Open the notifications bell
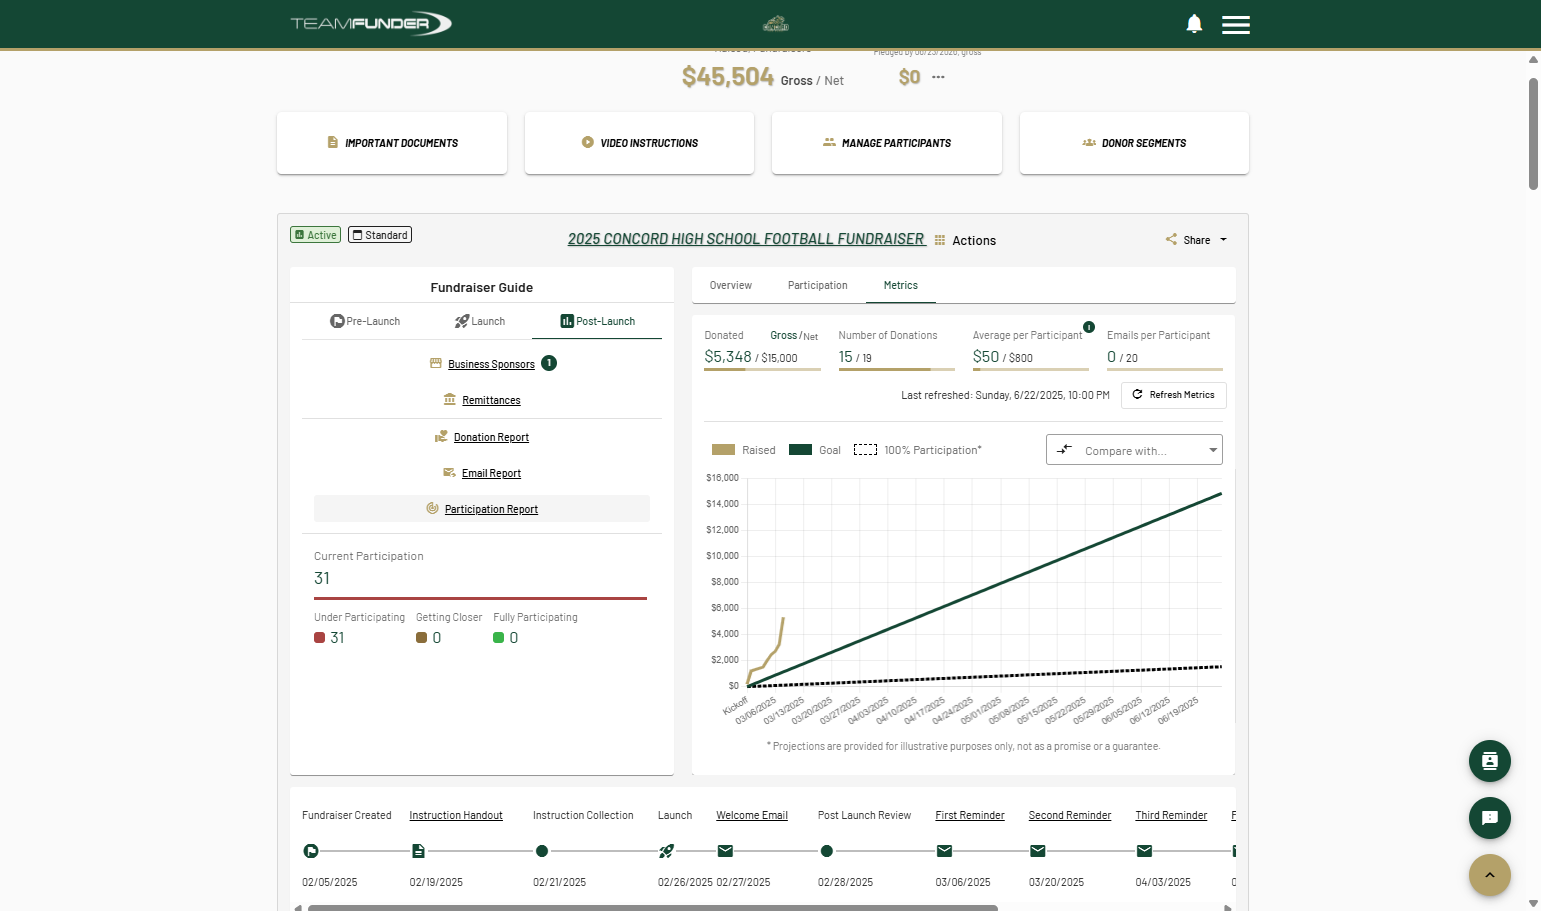Image resolution: width=1541 pixels, height=911 pixels. click(1194, 24)
